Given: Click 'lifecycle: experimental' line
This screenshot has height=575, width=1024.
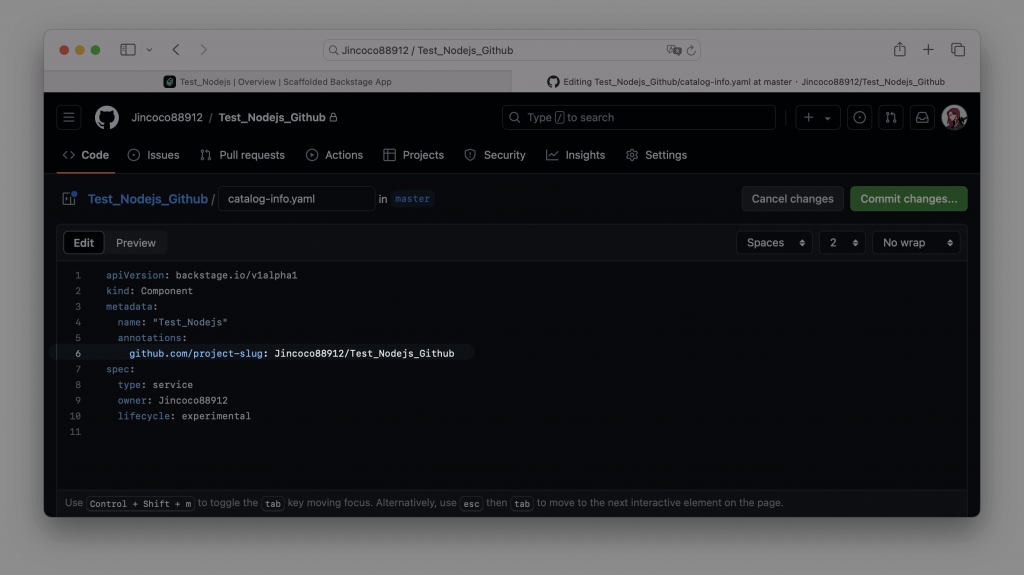Looking at the screenshot, I should tap(184, 416).
